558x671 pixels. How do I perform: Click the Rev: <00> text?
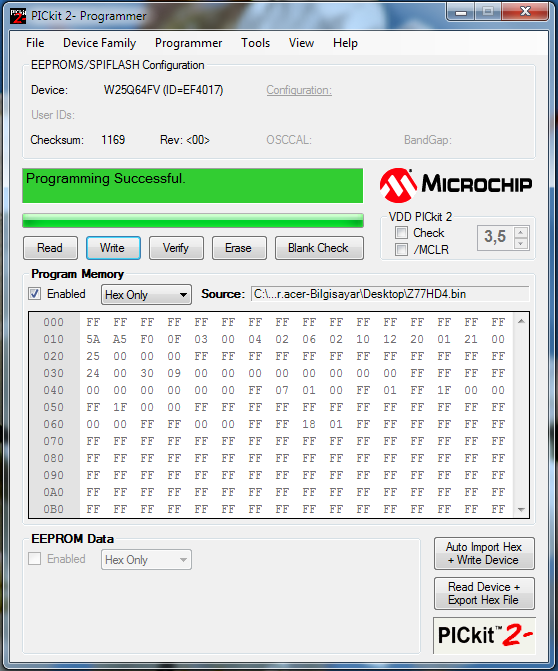coord(185,140)
